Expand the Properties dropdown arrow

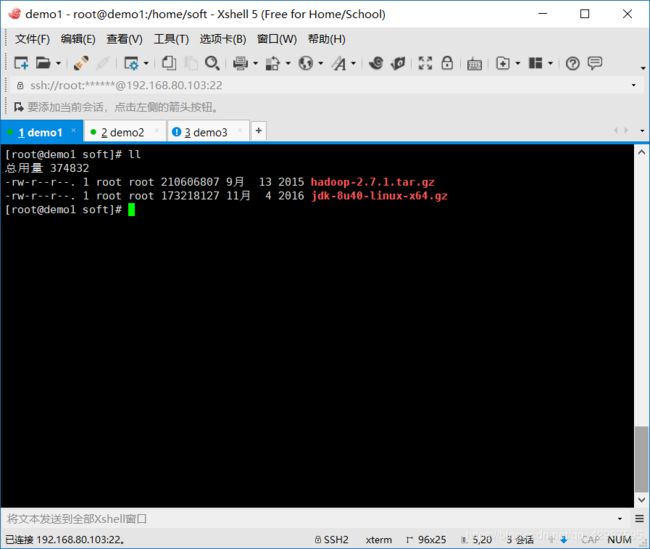coord(146,63)
